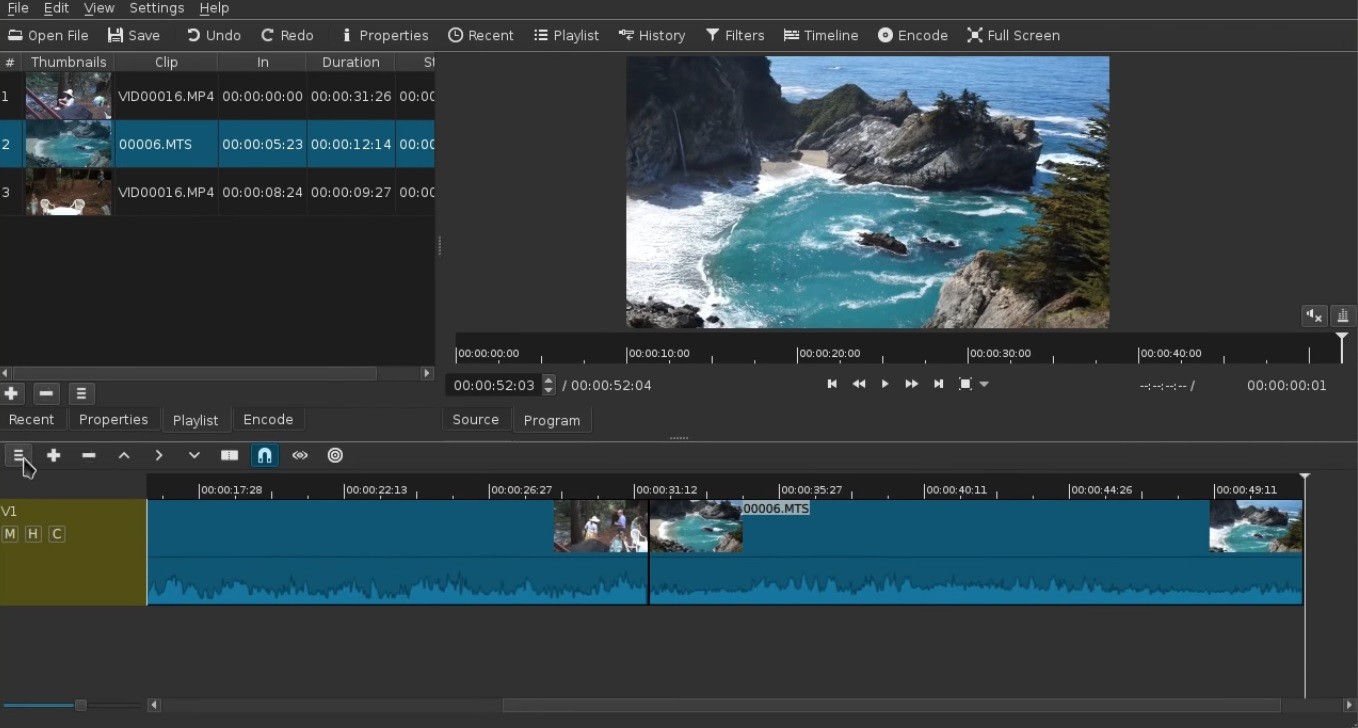Toggle composite C button on V1
Image resolution: width=1358 pixels, height=728 pixels.
(x=57, y=534)
